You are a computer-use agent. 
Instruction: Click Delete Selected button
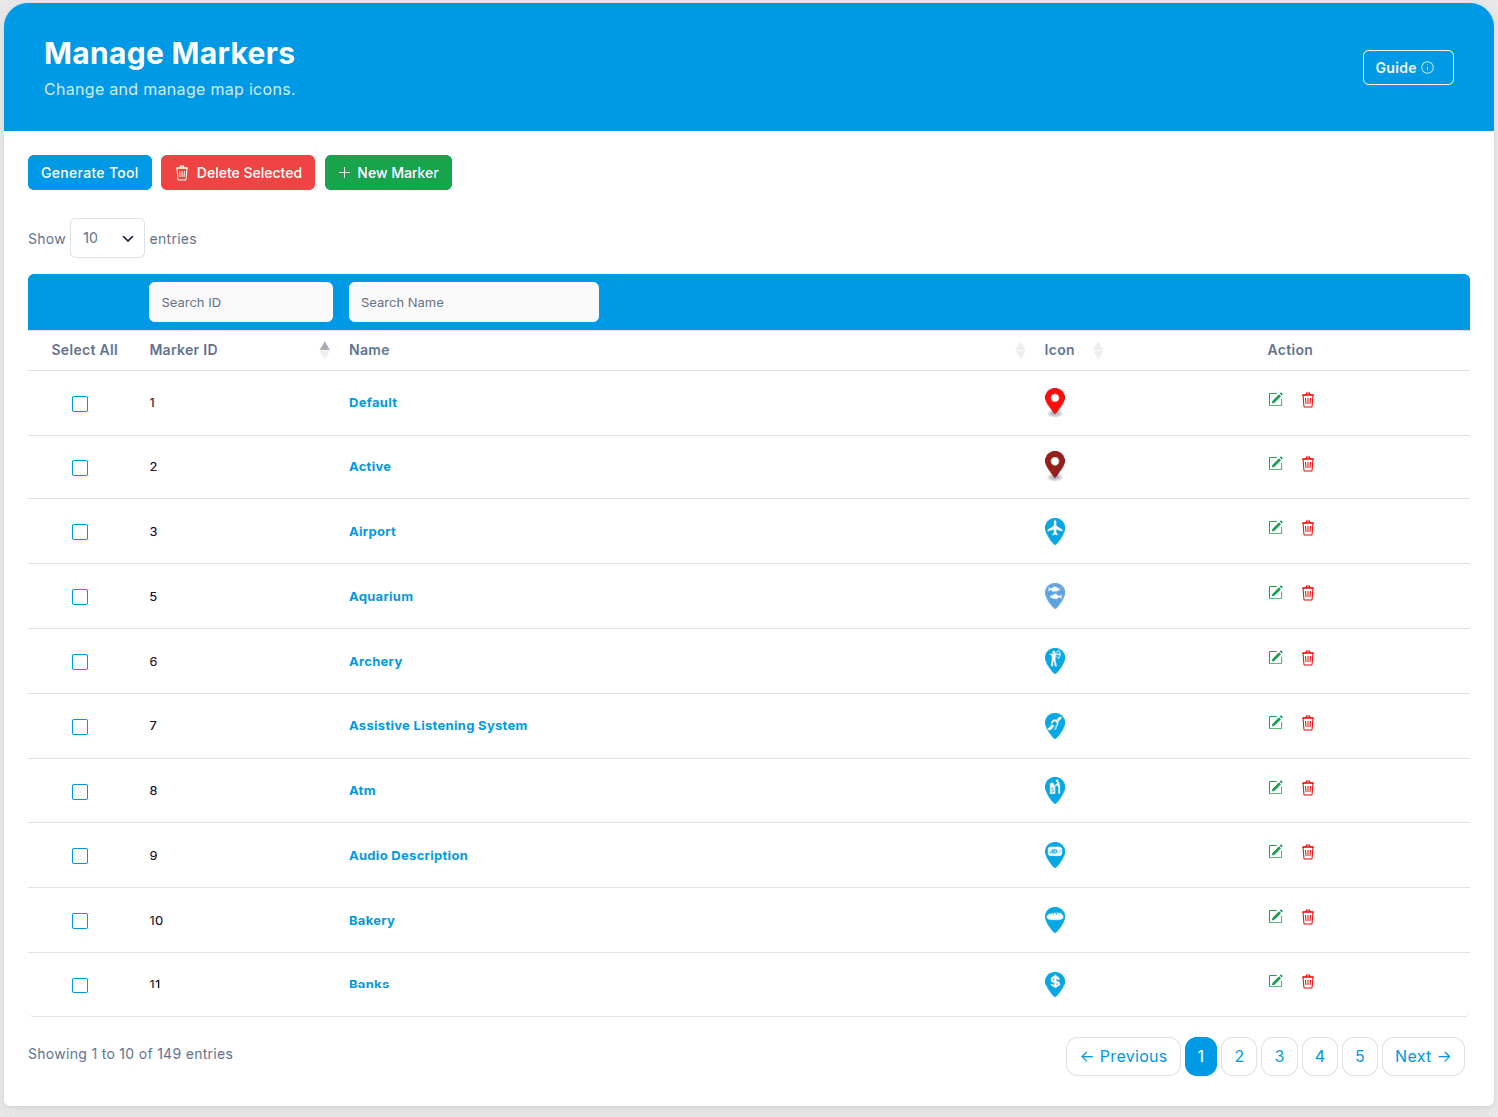pos(238,173)
